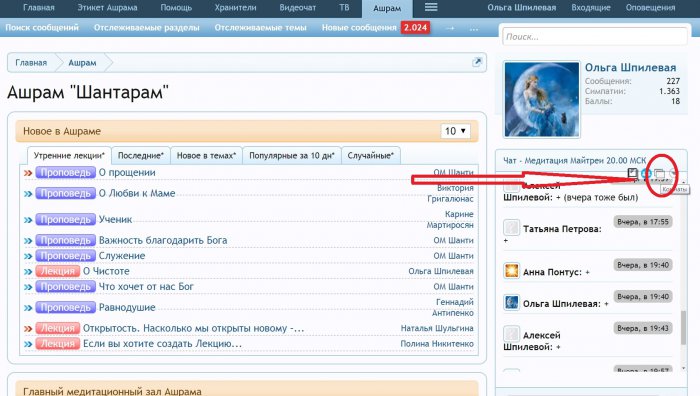Image resolution: width=700 pixels, height=396 pixels.
Task: Open 'Отслеживаемые разделы'
Action: (146, 28)
